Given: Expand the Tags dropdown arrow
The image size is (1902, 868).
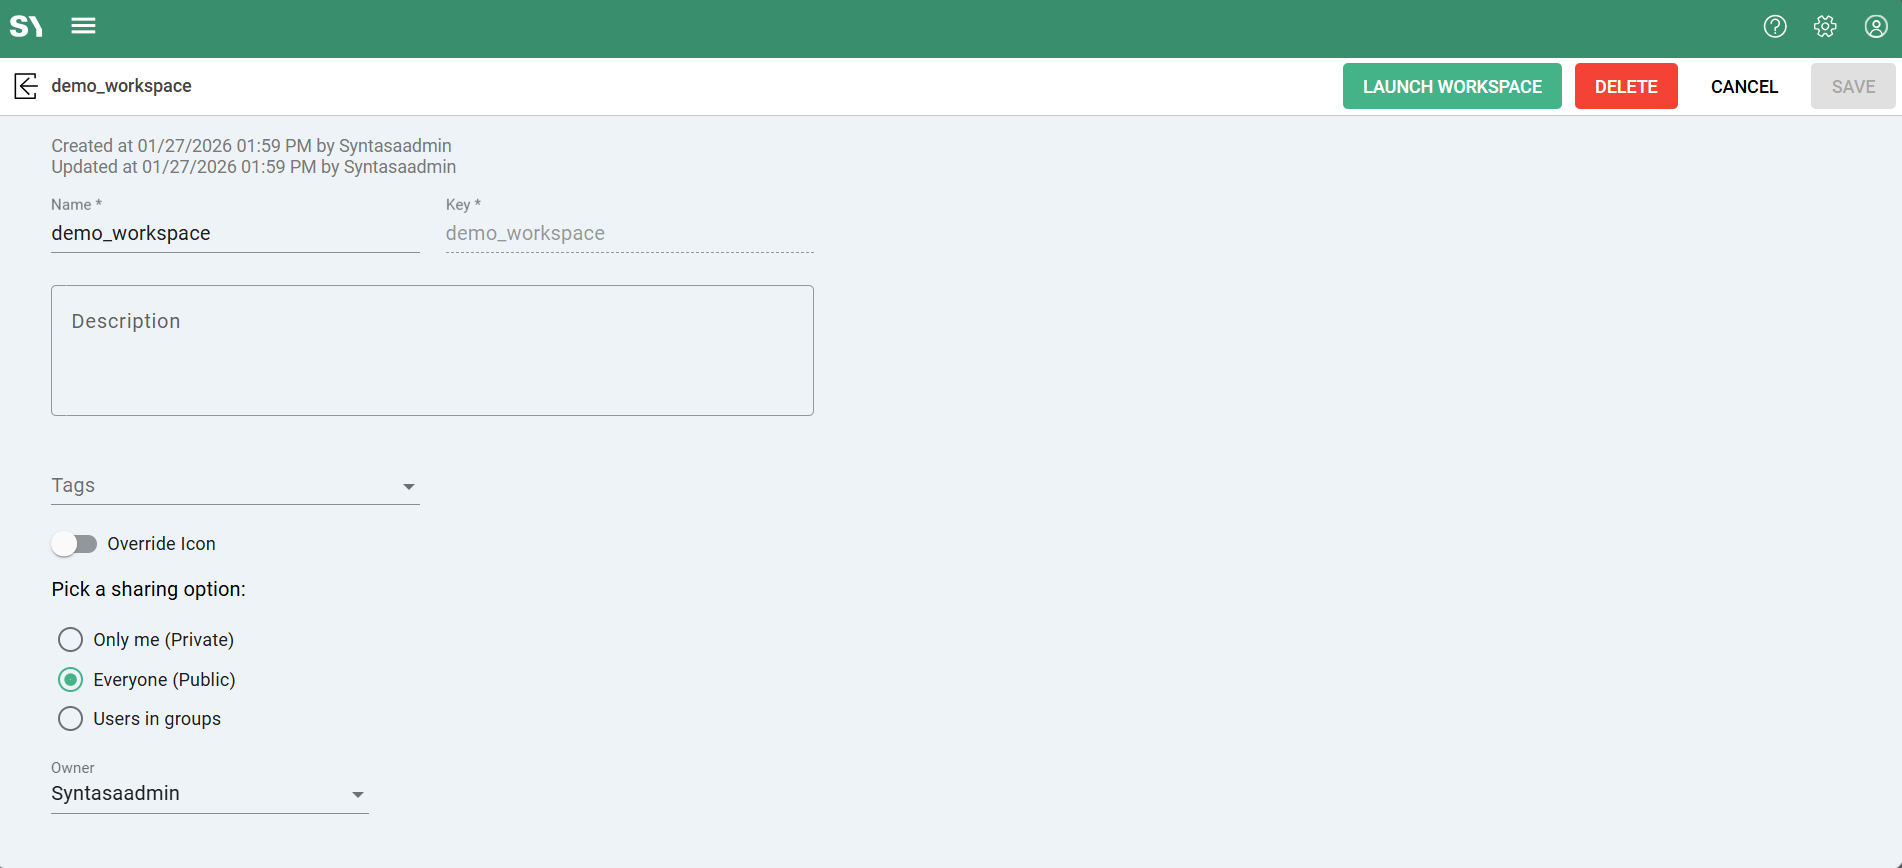Looking at the screenshot, I should click(x=408, y=487).
